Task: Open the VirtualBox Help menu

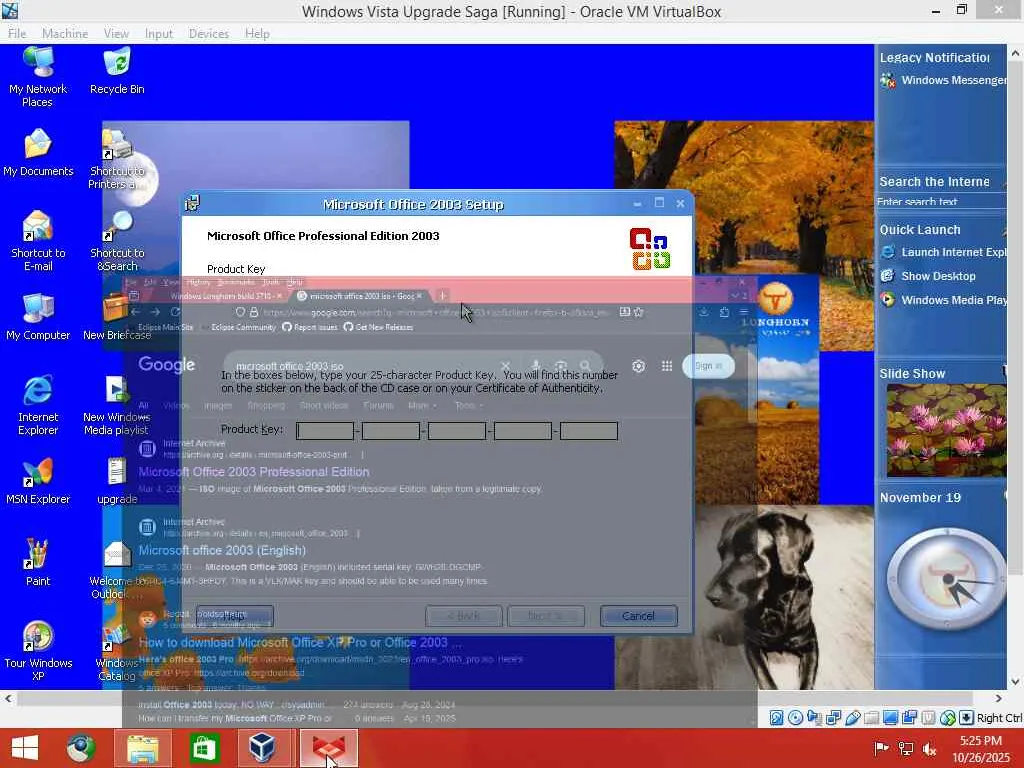Action: point(257,33)
